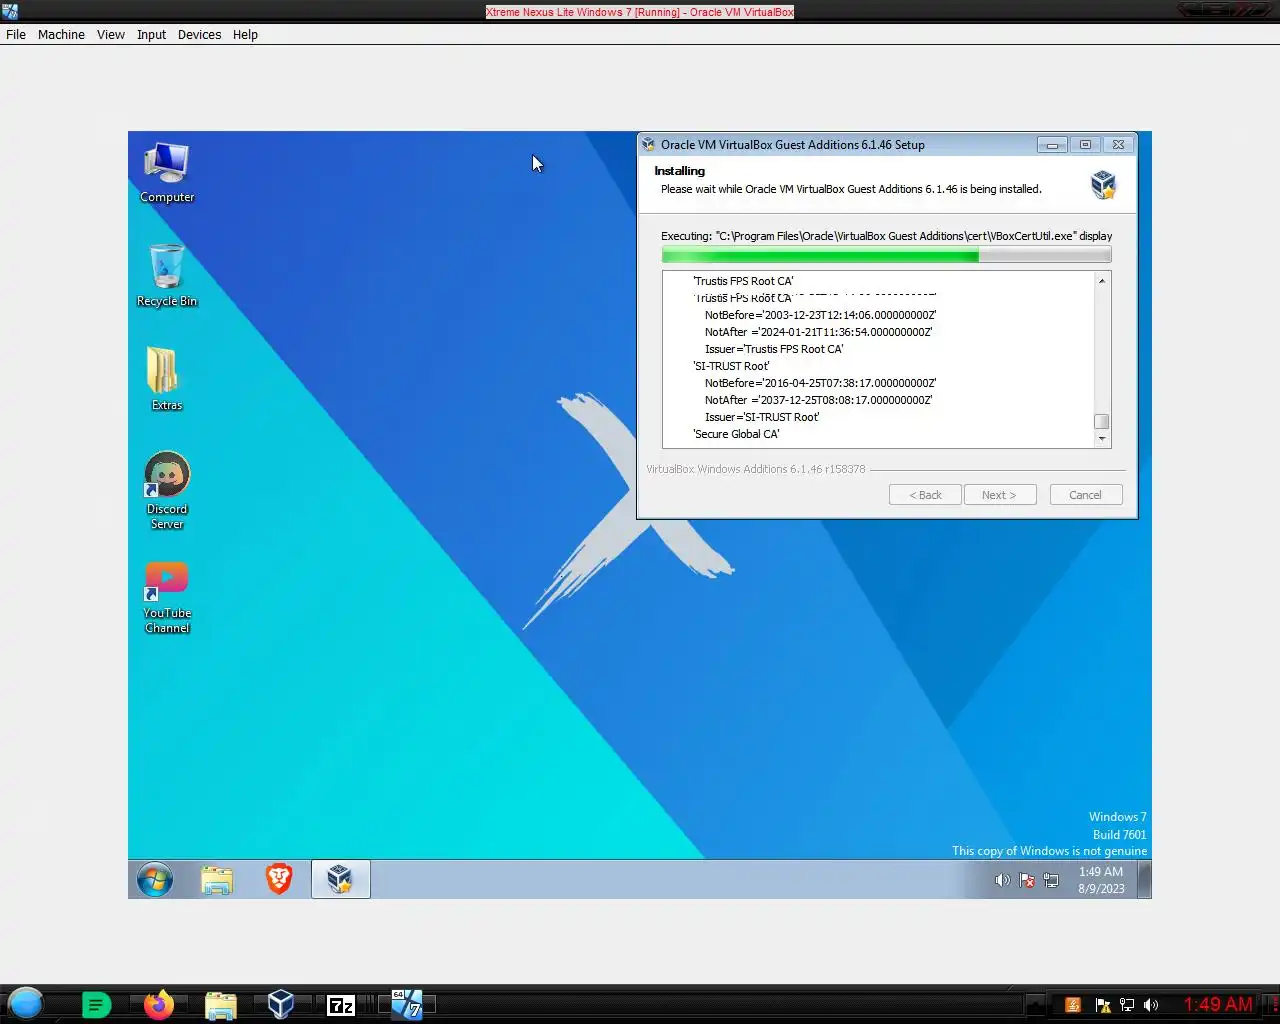Click the guest clock showing 8/9/2023
The image size is (1280, 1024).
[1100, 880]
